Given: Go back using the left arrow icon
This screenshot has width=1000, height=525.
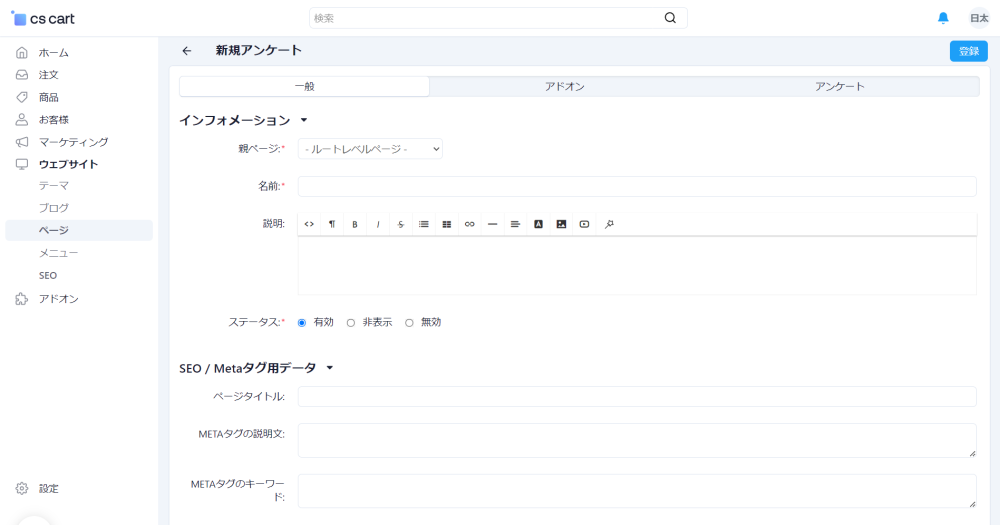Looking at the screenshot, I should point(186,51).
